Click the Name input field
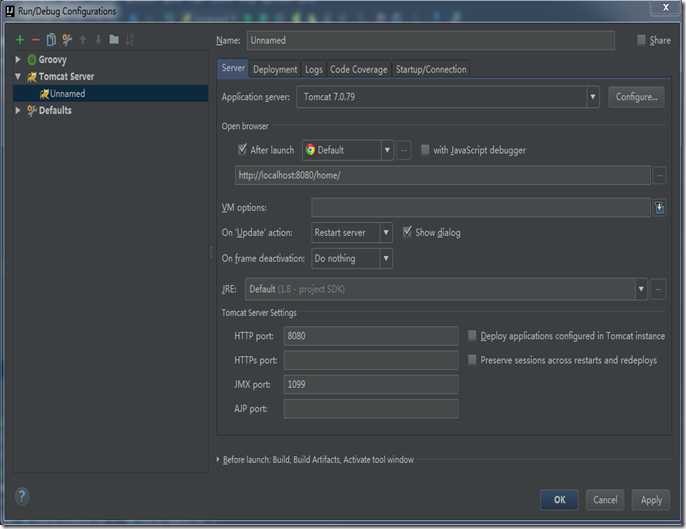This screenshot has height=529, width=686. (x=430, y=41)
